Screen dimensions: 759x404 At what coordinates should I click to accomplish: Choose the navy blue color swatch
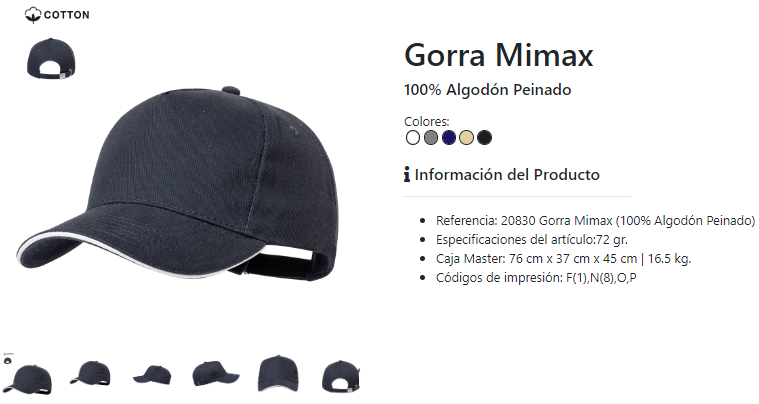click(x=449, y=138)
